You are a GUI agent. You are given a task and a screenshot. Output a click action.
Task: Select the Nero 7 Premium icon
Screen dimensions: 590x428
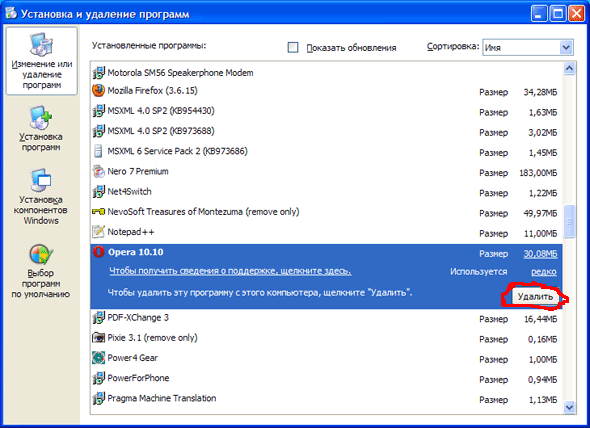(98, 172)
